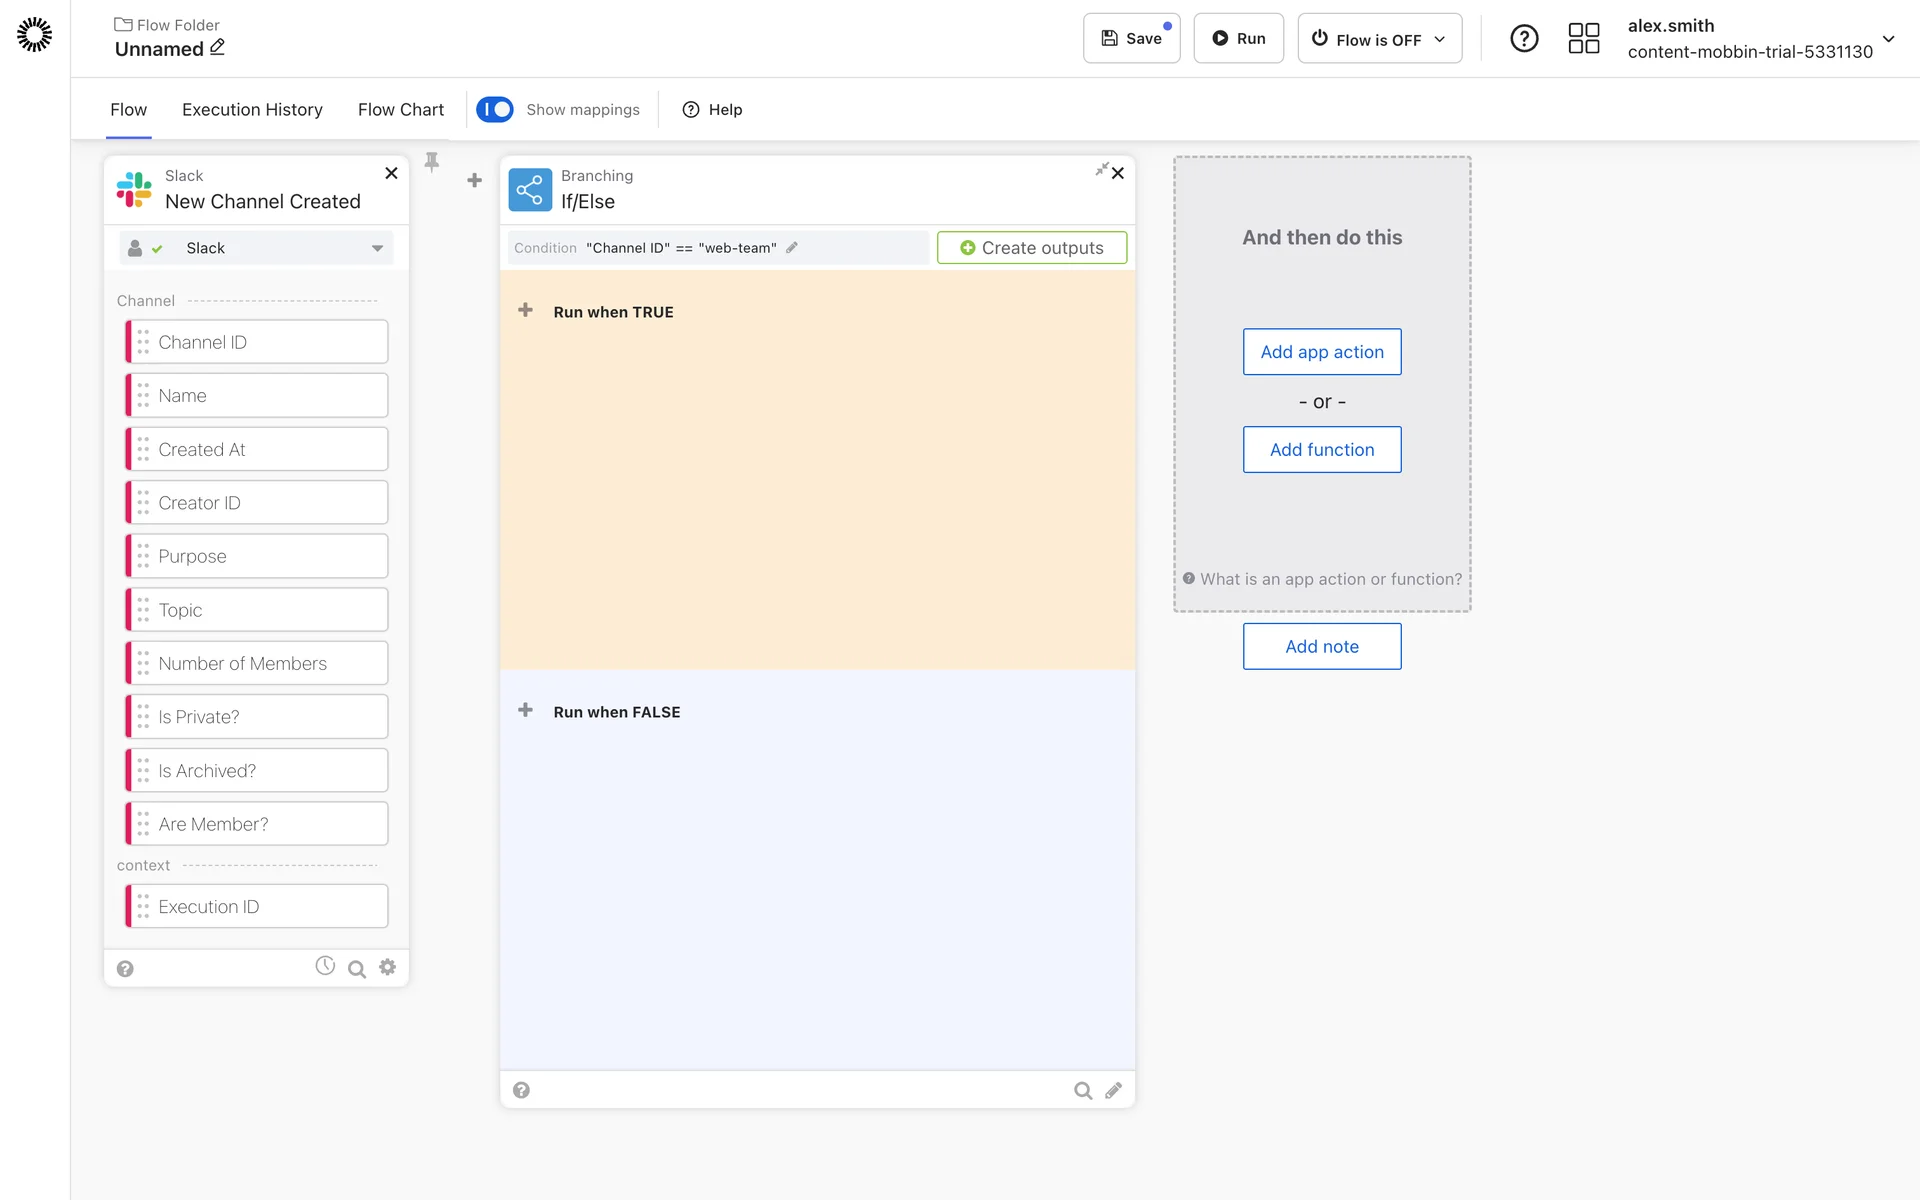
Task: Add step under Run when TRUE plus
Action: click(525, 311)
